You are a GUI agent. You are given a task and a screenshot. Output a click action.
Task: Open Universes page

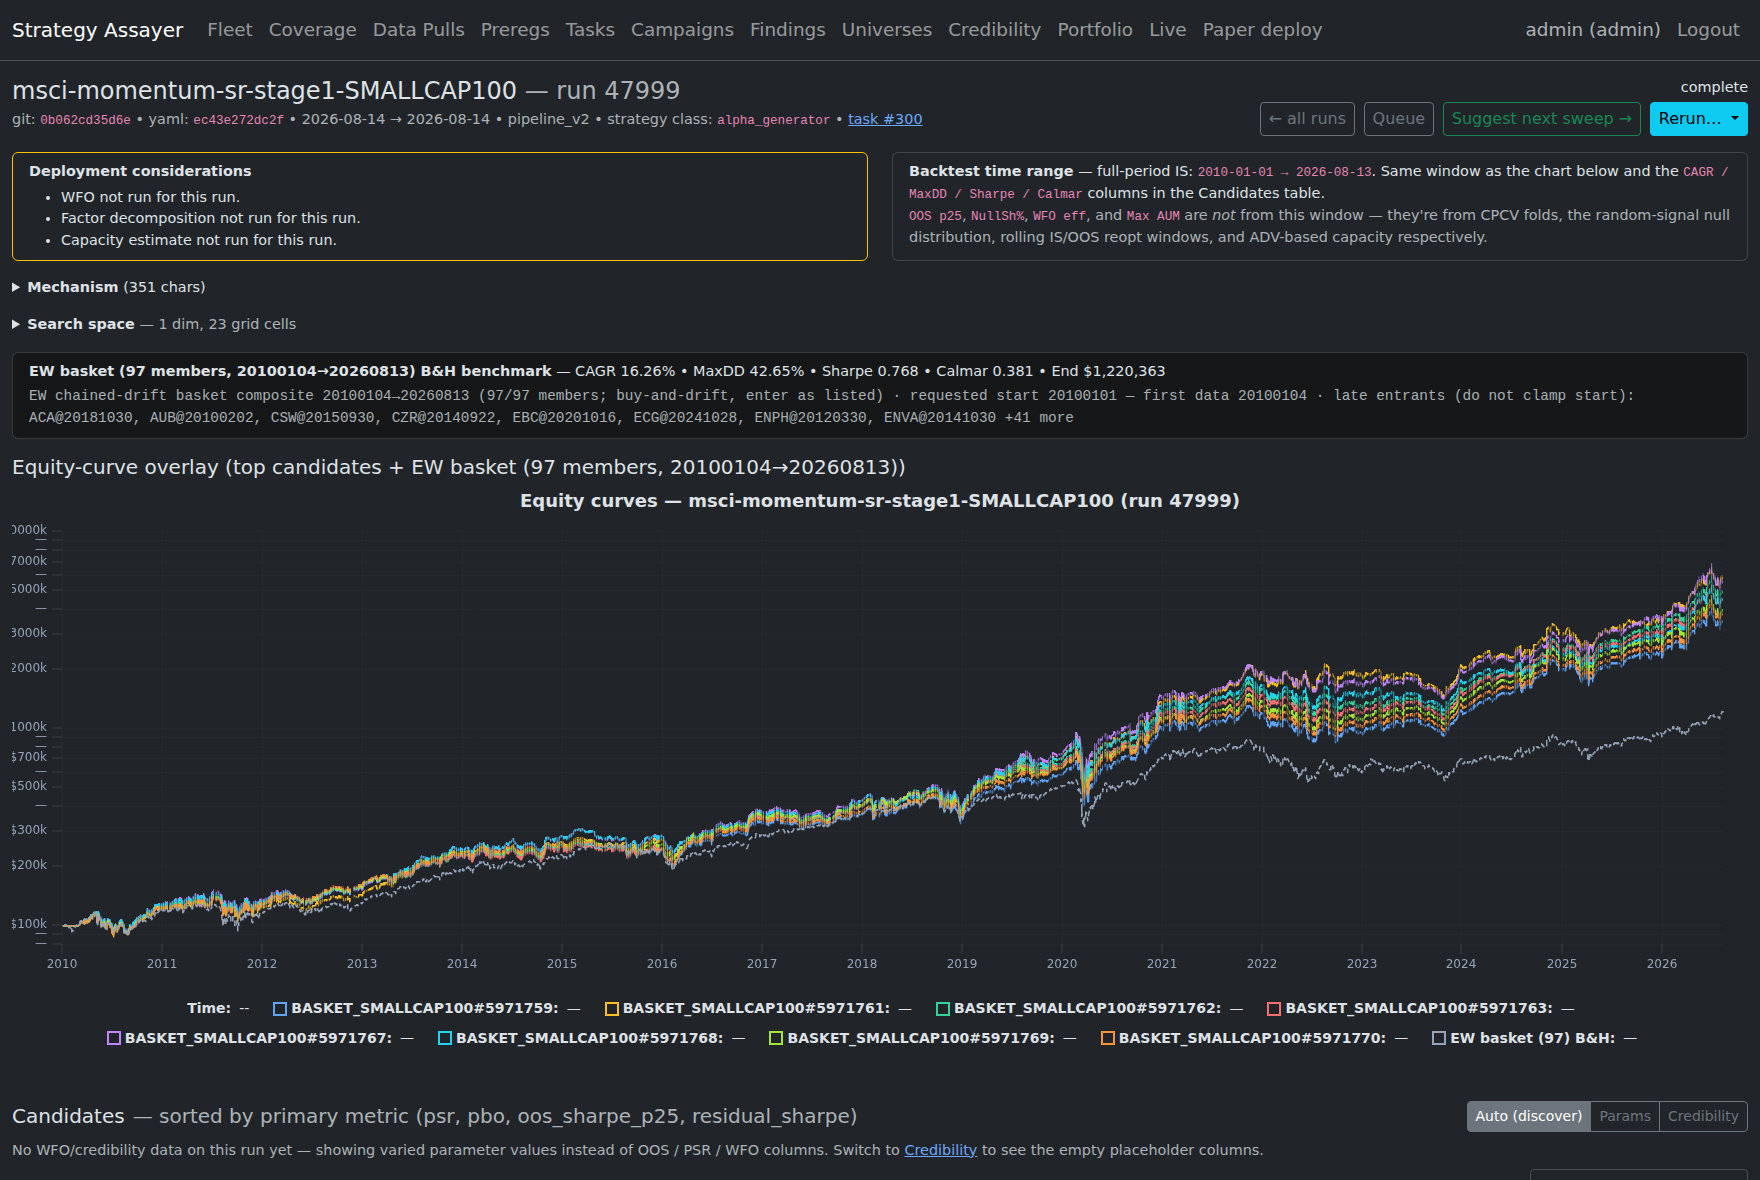point(886,30)
